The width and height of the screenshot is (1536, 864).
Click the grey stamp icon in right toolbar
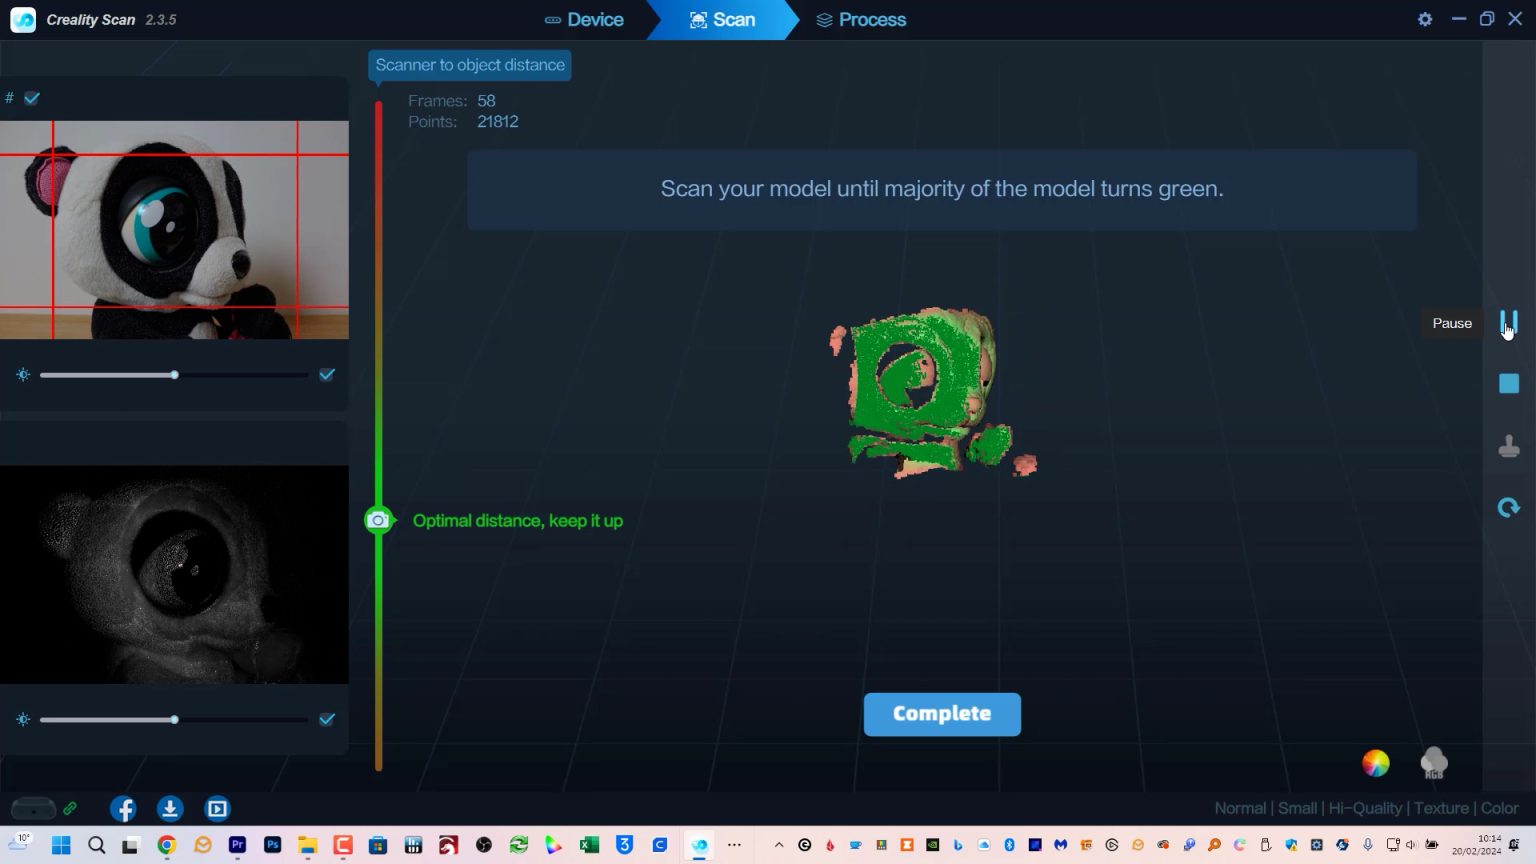1509,446
